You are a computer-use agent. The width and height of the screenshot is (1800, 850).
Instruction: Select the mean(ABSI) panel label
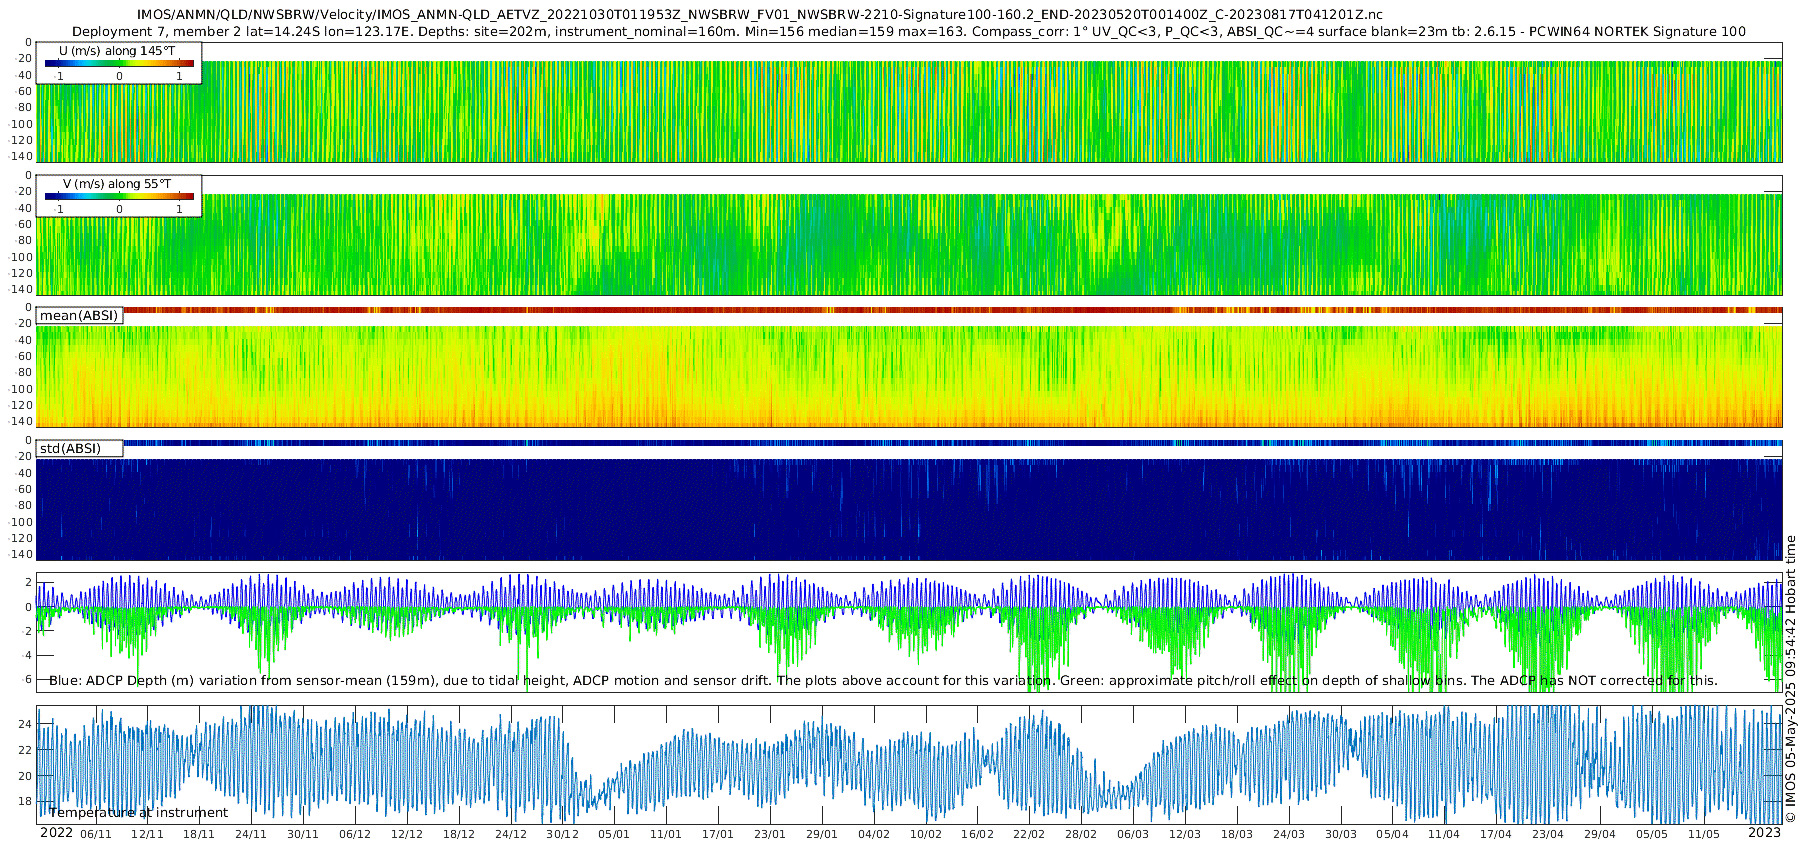(x=79, y=315)
